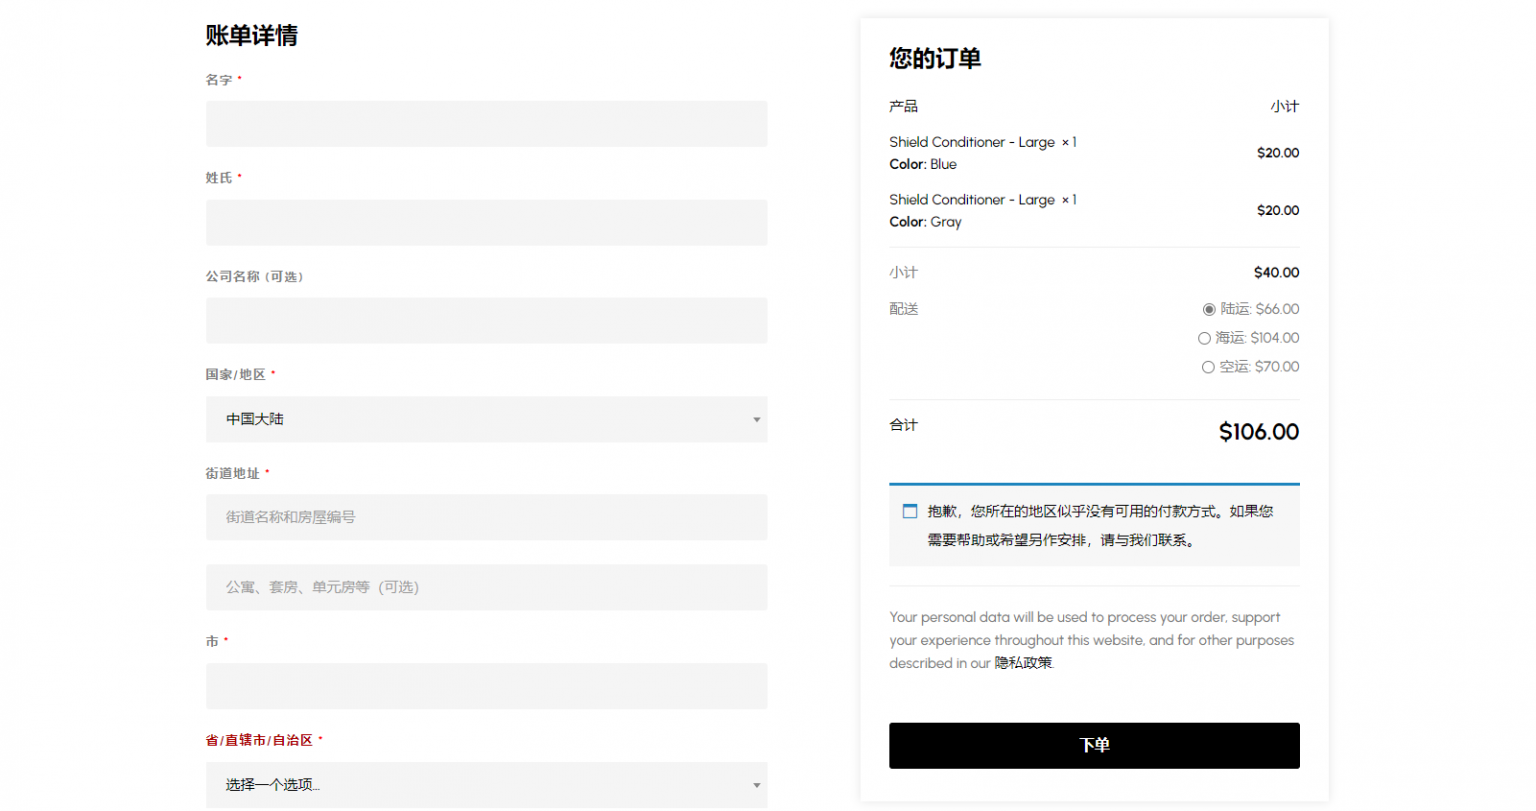Click the 街道地址 street address field
The width and height of the screenshot is (1536, 811).
coord(486,517)
